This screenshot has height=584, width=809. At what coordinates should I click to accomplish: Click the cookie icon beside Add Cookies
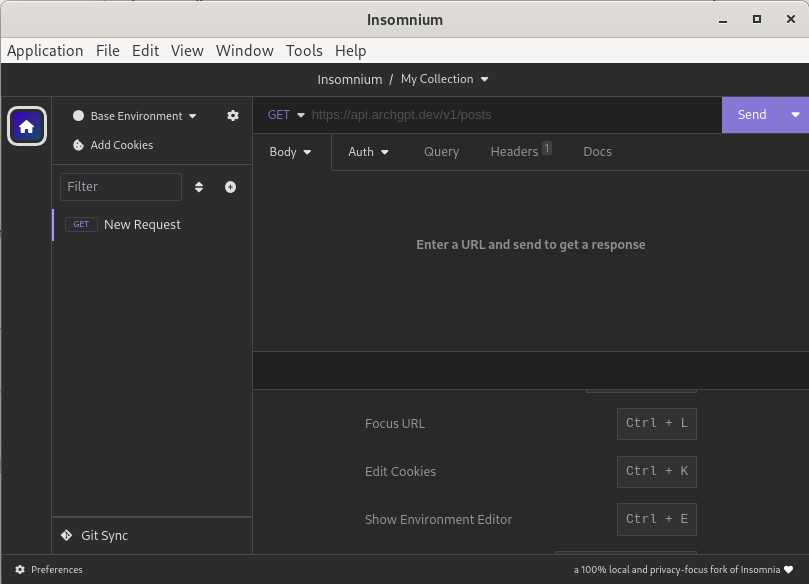pos(78,145)
